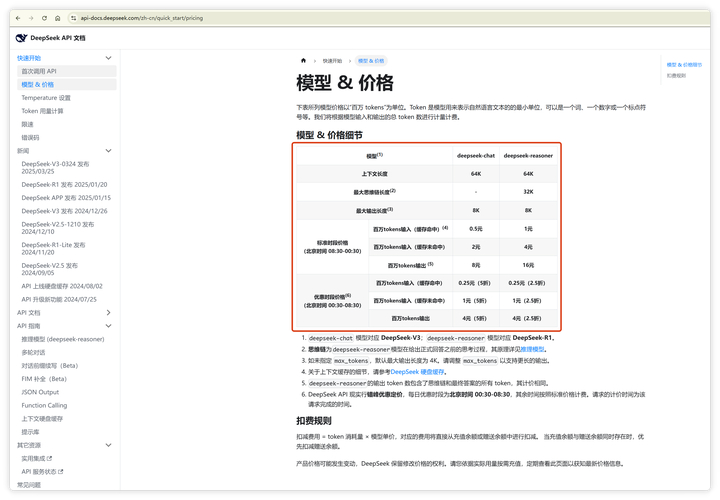
Task: Collapse the 其它资源 section chevron
Action: [108, 445]
